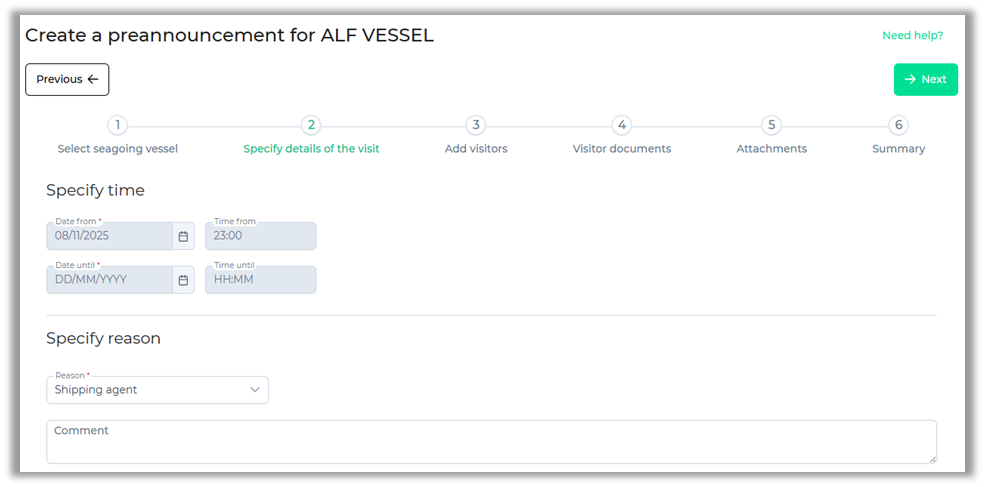Open the Need help? link

[x=912, y=36]
